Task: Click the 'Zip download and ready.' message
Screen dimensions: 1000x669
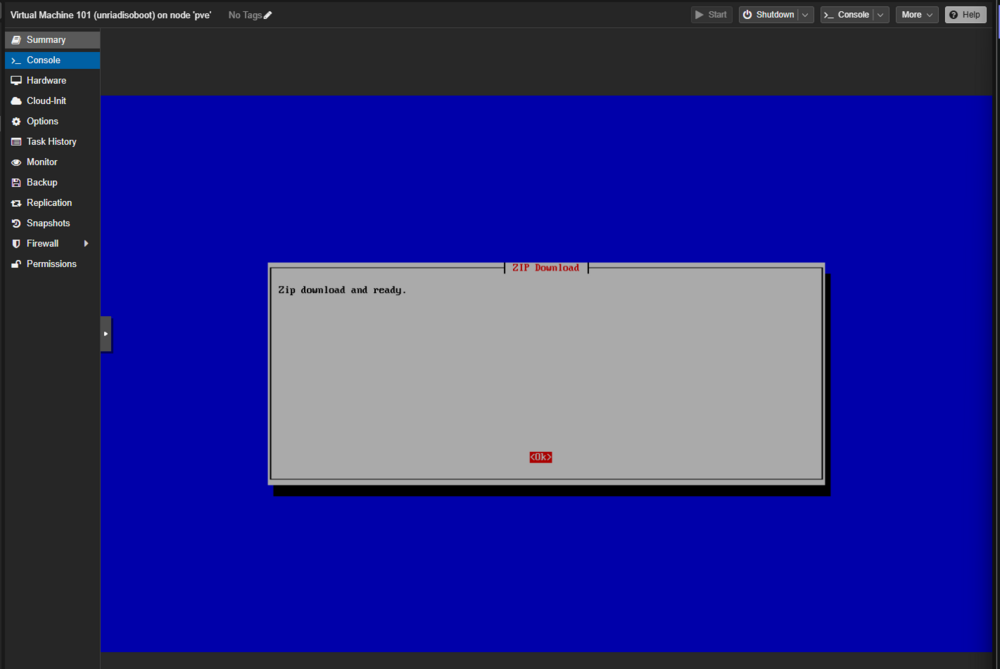Action: [342, 290]
